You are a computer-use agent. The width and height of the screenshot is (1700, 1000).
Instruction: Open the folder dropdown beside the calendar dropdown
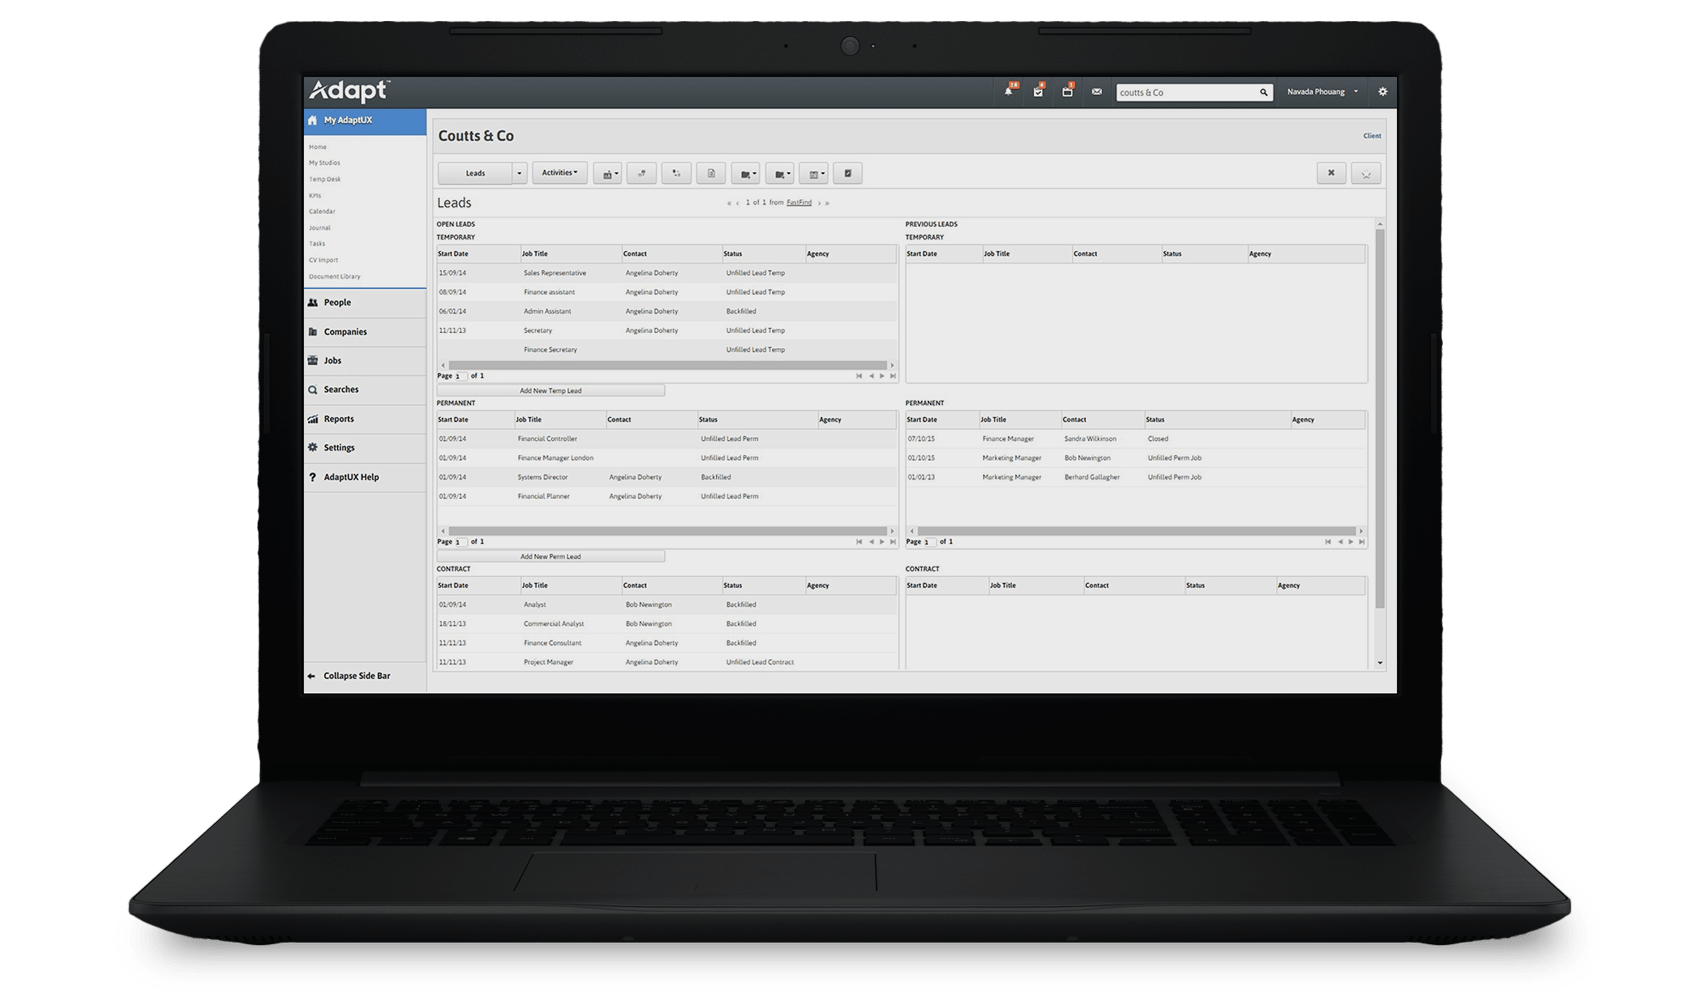780,174
